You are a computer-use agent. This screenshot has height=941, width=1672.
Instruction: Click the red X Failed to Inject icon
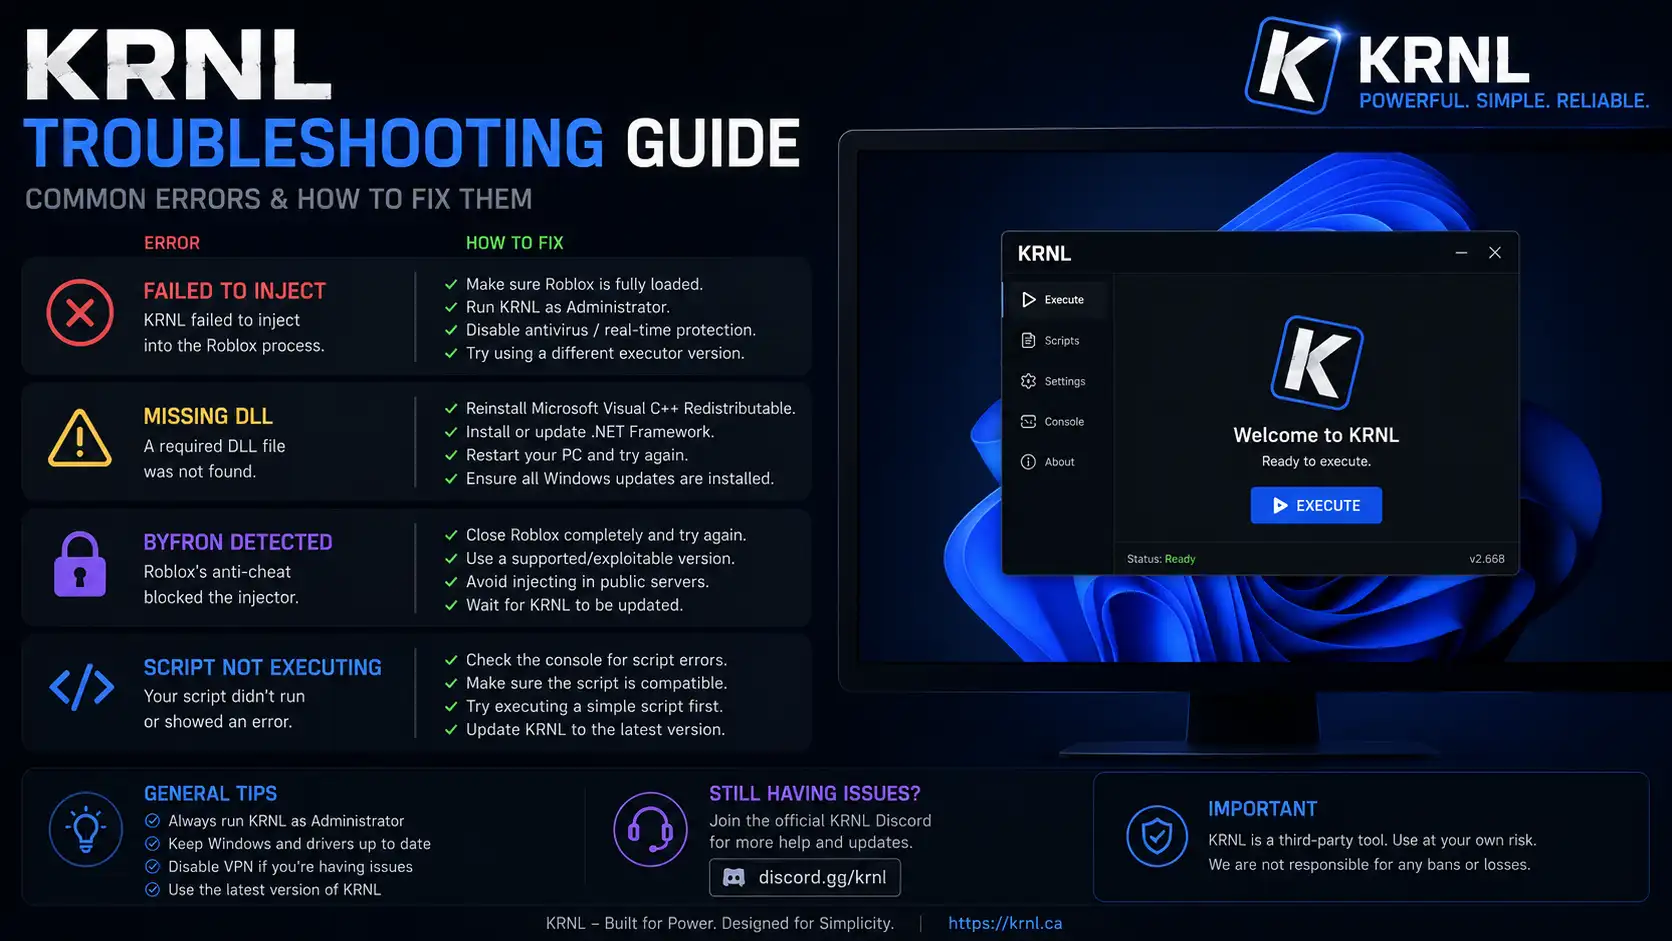click(80, 313)
